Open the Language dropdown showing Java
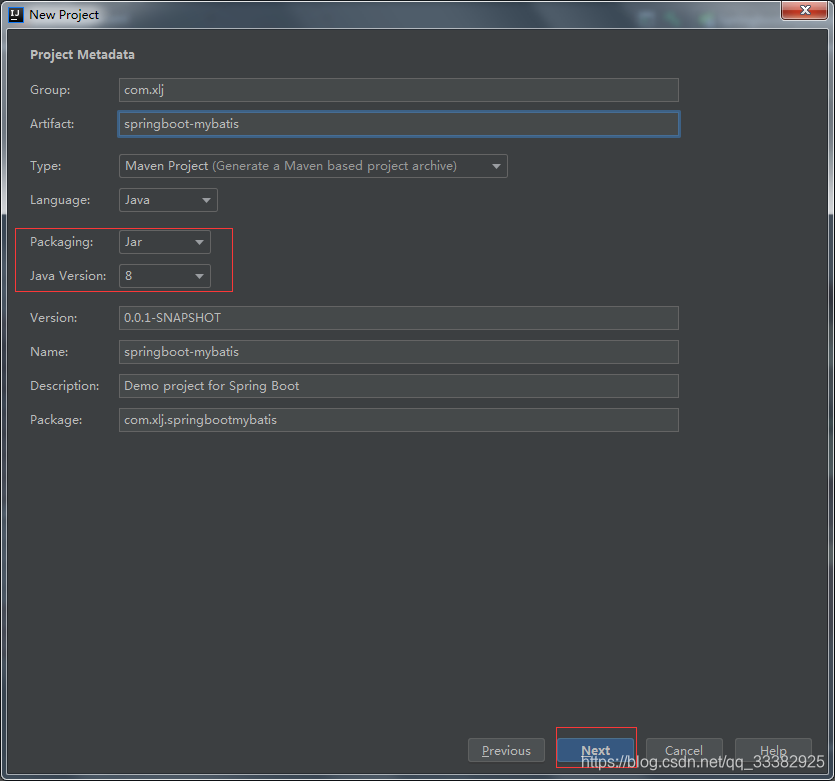 click(x=168, y=200)
